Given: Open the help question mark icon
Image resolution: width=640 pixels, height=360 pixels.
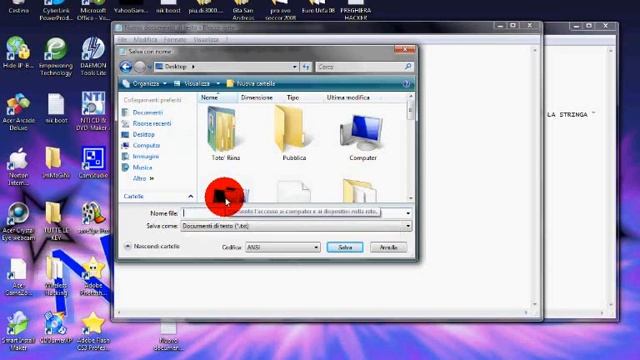Looking at the screenshot, I should point(406,84).
